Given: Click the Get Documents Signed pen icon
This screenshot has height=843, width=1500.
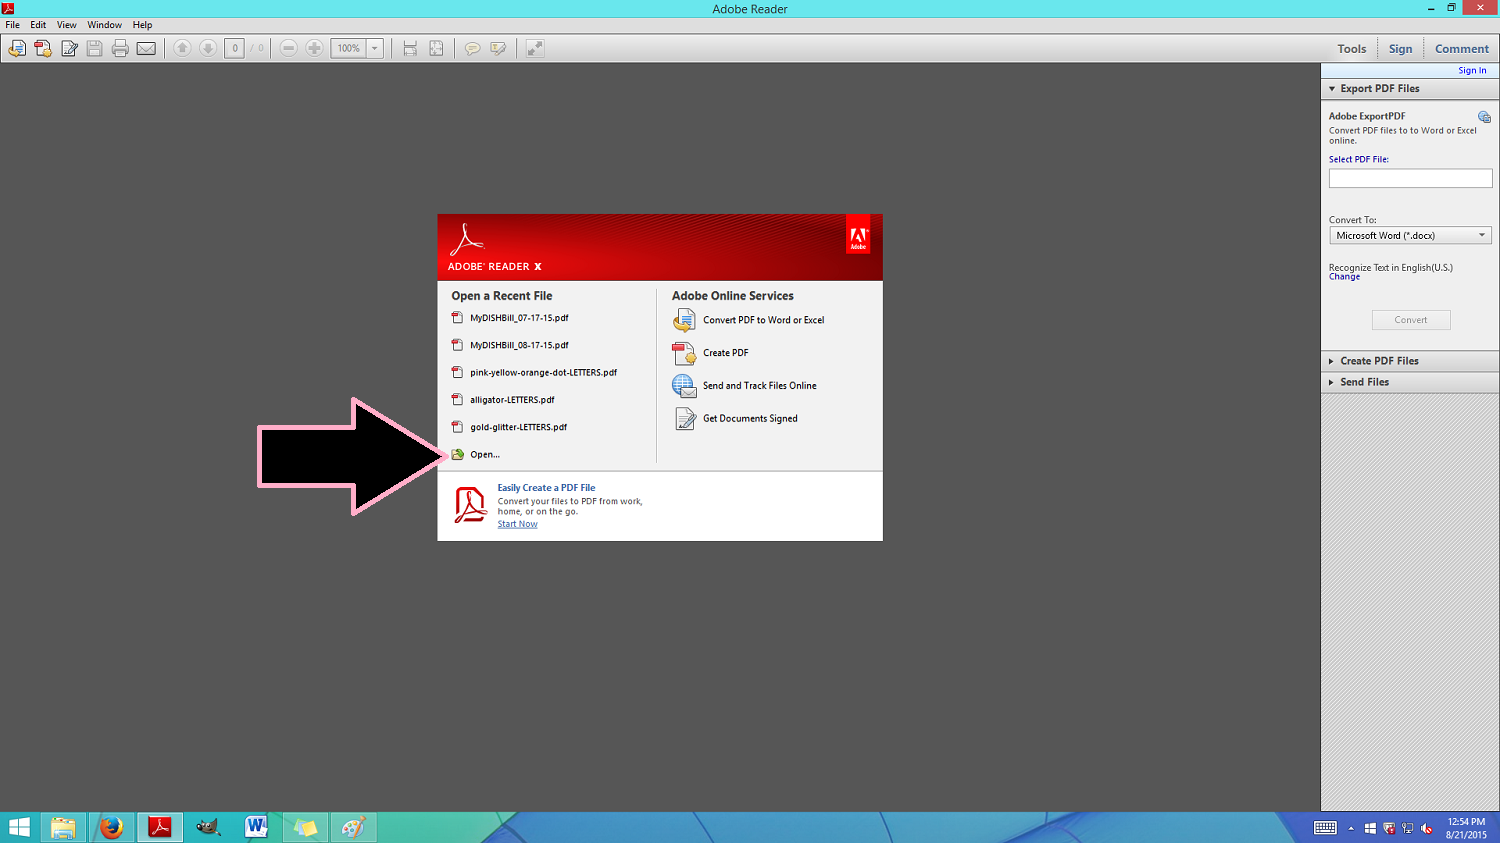Looking at the screenshot, I should pyautogui.click(x=684, y=418).
